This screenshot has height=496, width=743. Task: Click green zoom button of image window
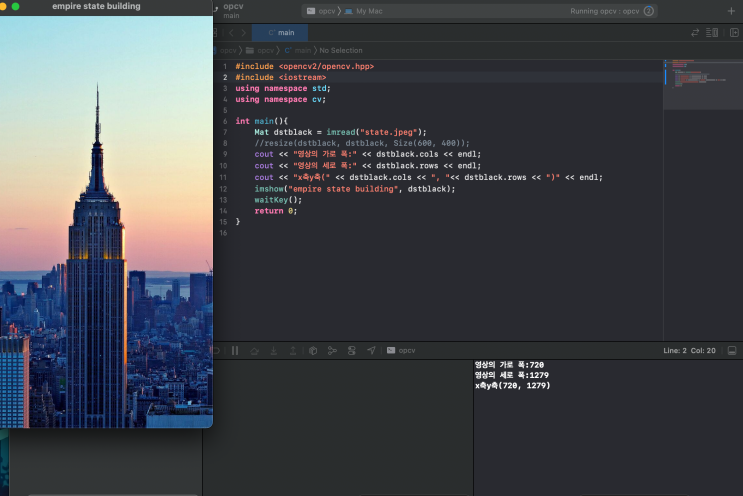pos(15,6)
